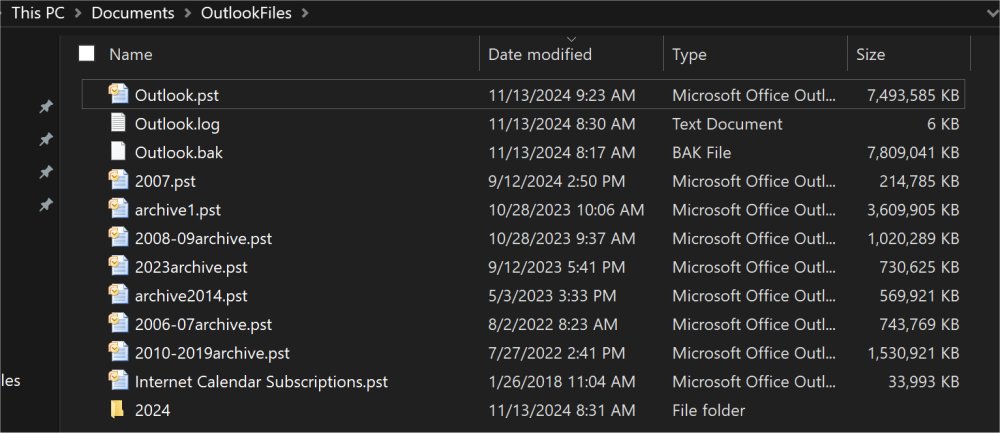The width and height of the screenshot is (1000, 433).
Task: Select the 2024 folder name
Action: [x=152, y=410]
